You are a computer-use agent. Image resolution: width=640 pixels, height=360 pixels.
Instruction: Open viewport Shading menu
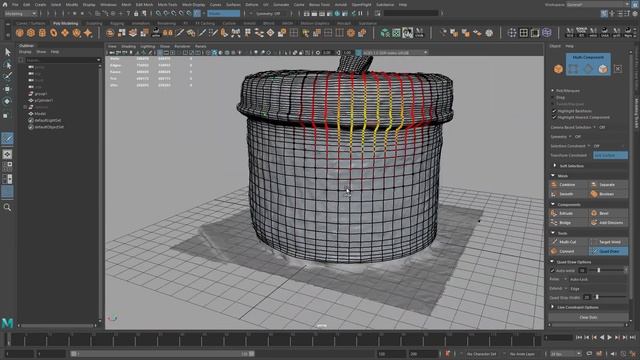(x=128, y=47)
